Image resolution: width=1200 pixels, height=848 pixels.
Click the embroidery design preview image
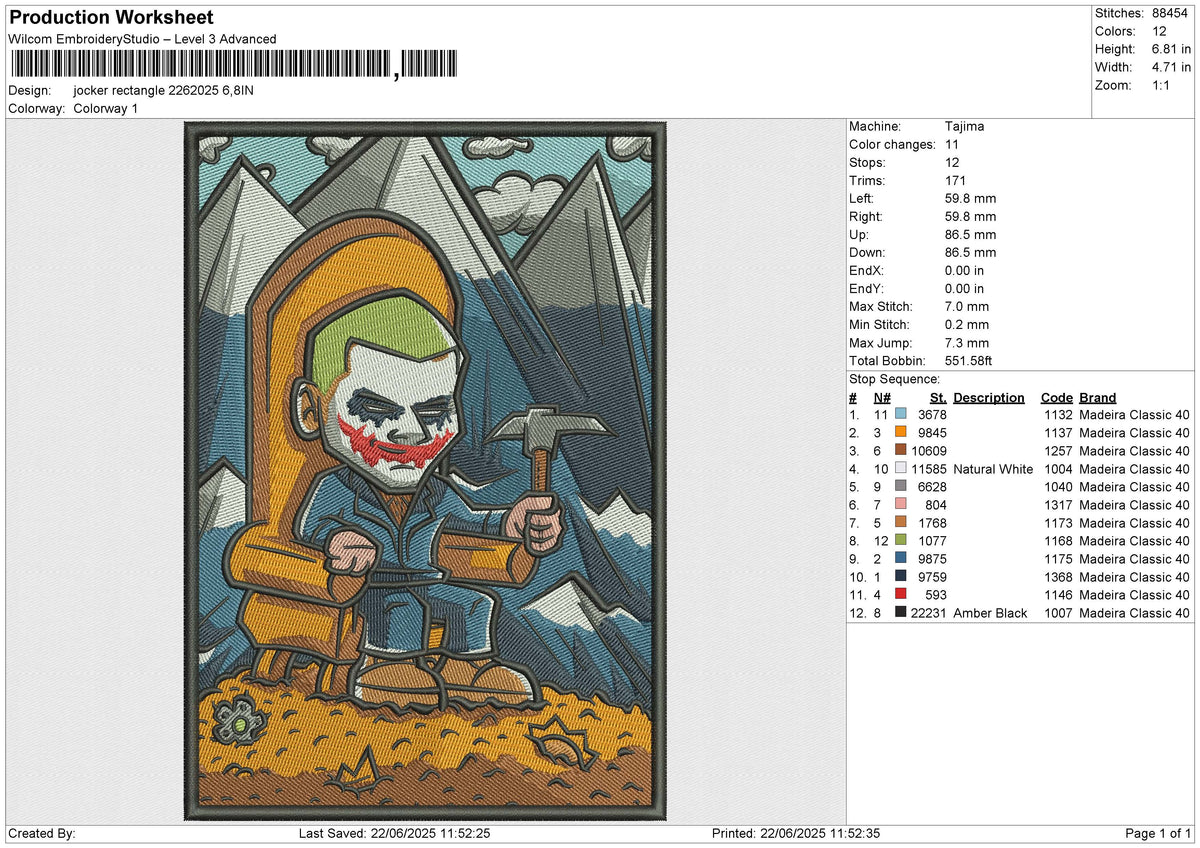point(425,471)
